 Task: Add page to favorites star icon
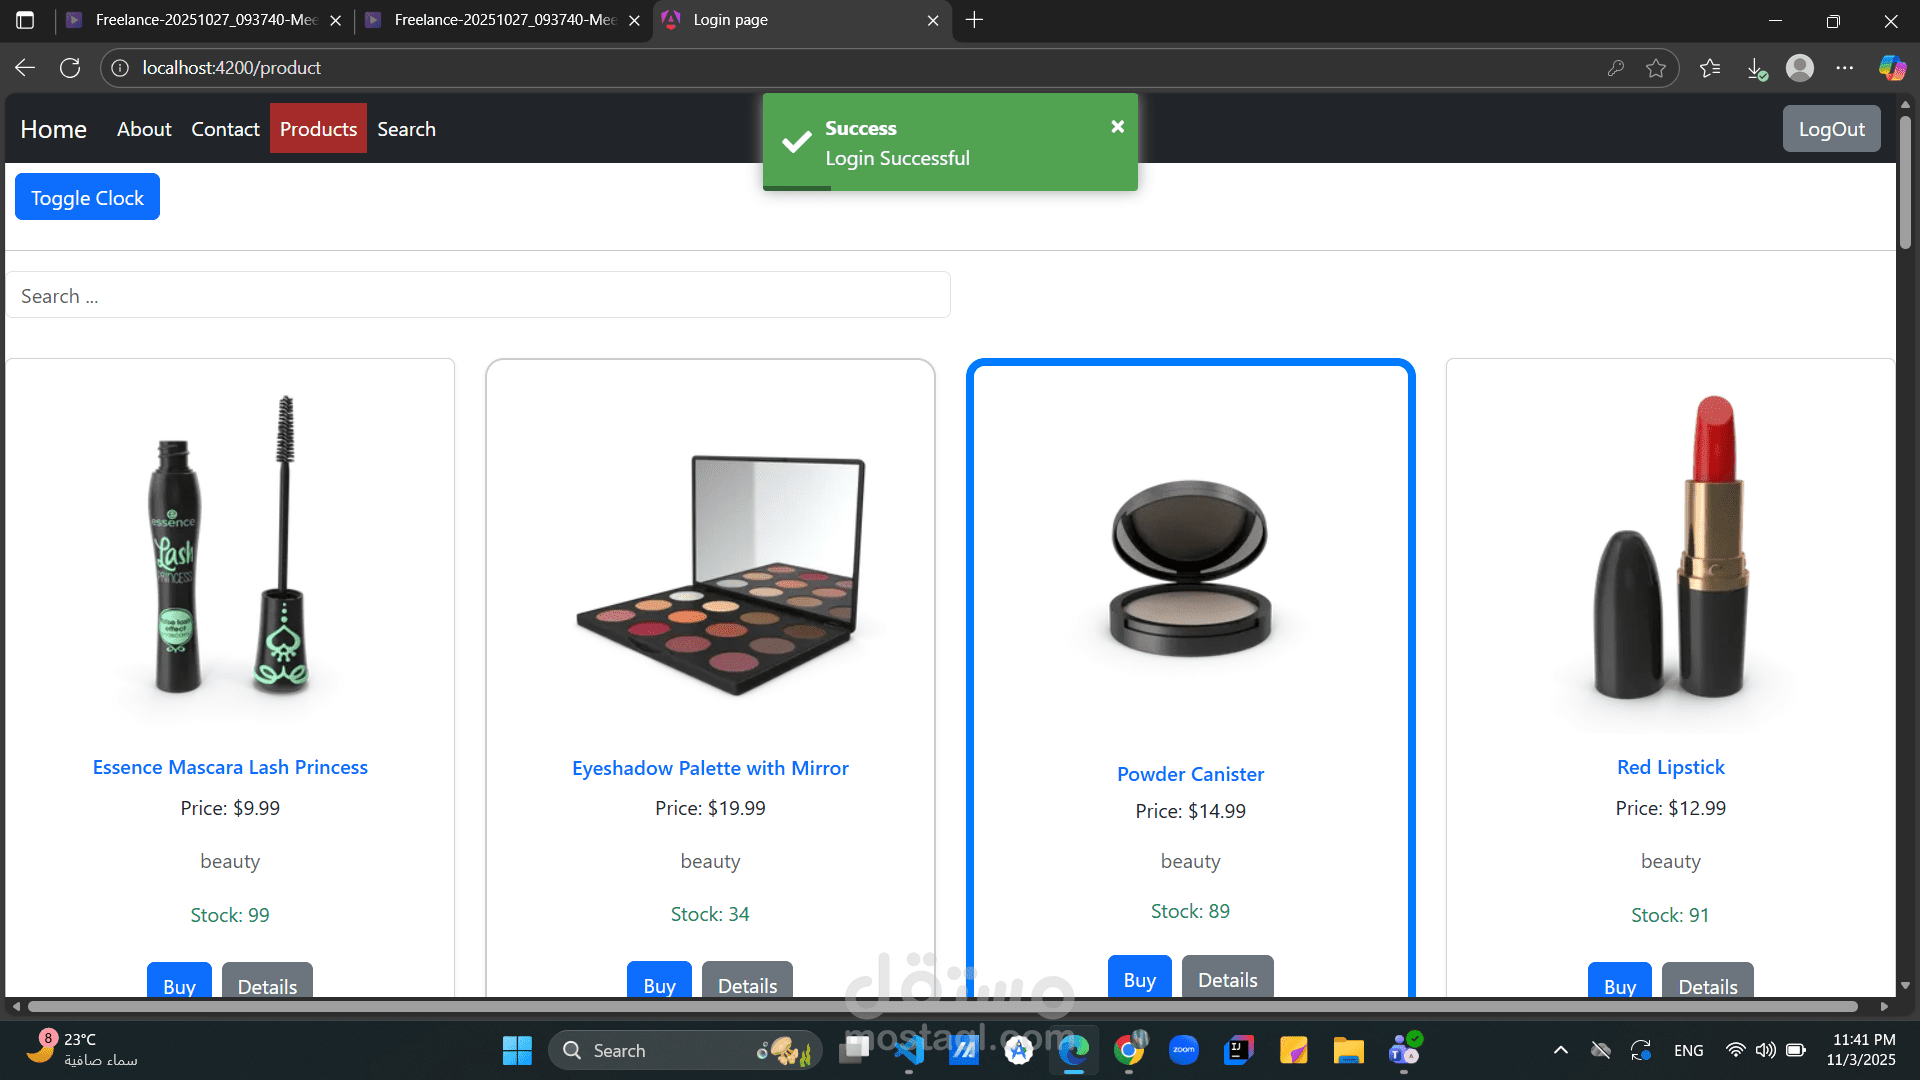pyautogui.click(x=1656, y=68)
